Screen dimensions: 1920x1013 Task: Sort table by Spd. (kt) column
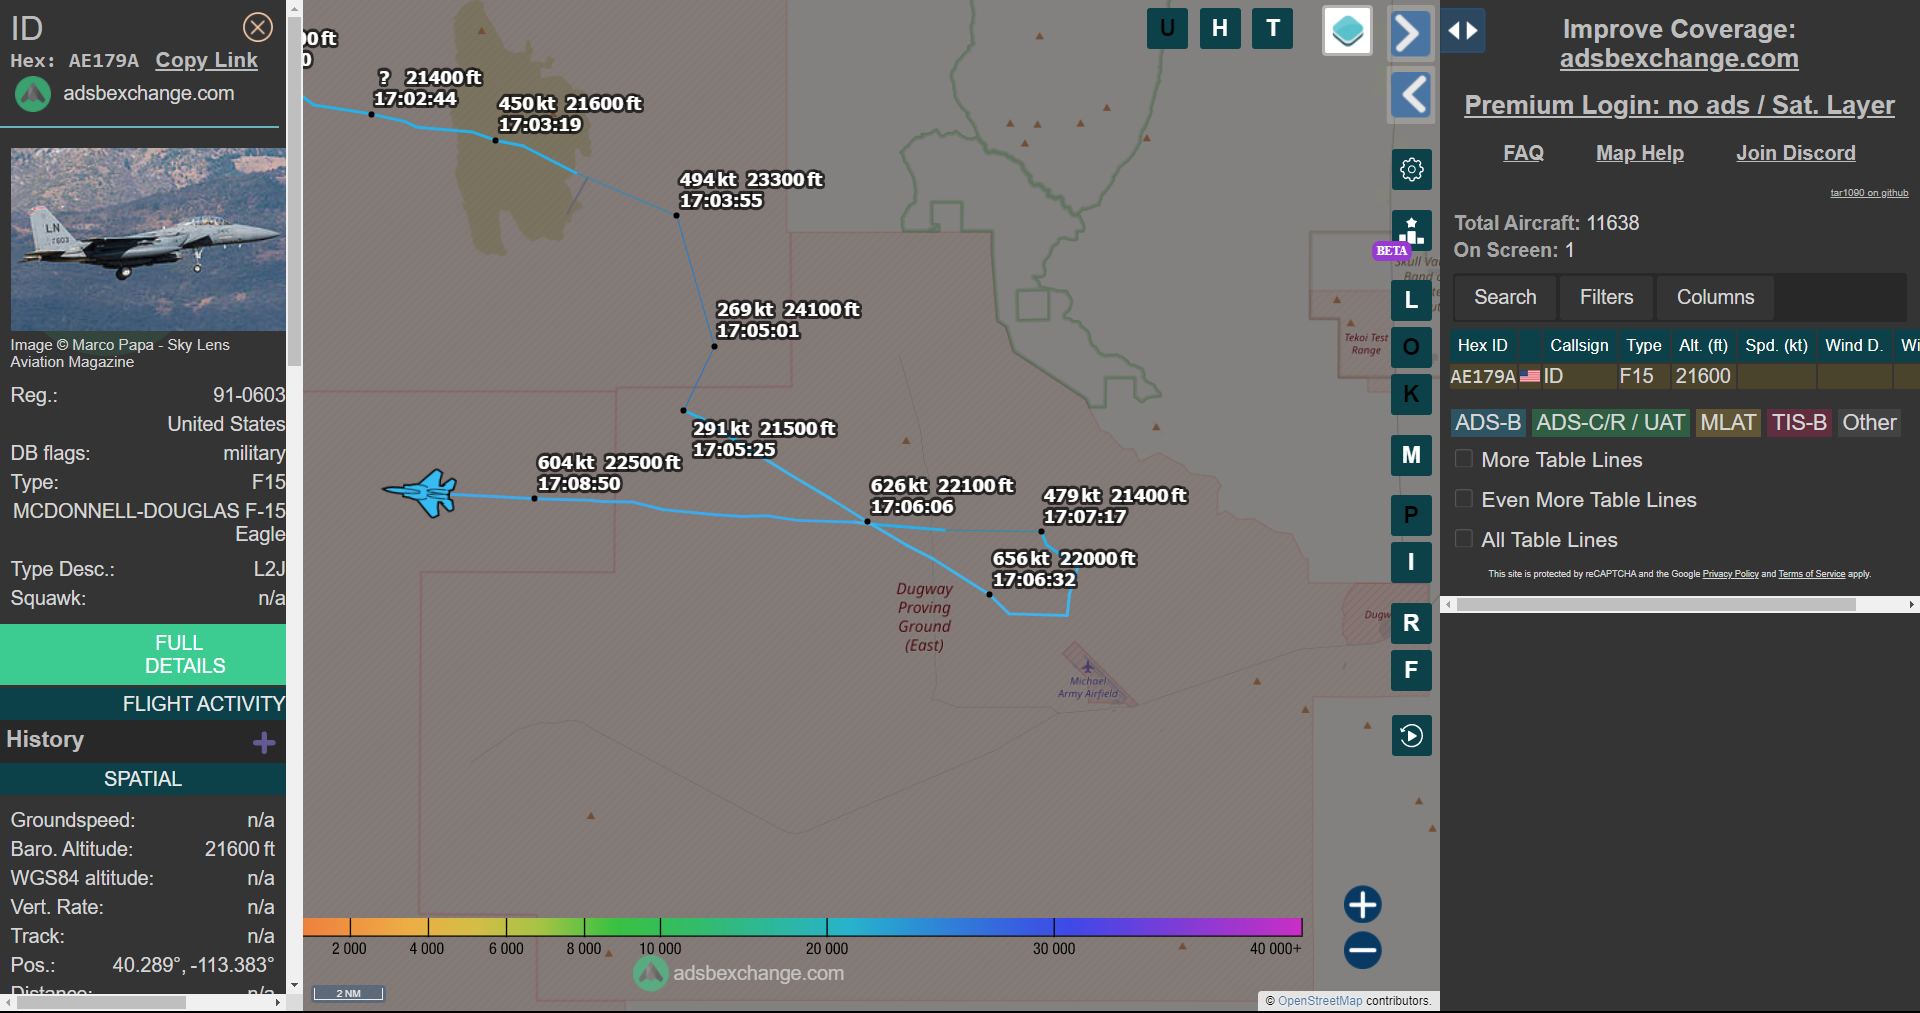(1776, 345)
